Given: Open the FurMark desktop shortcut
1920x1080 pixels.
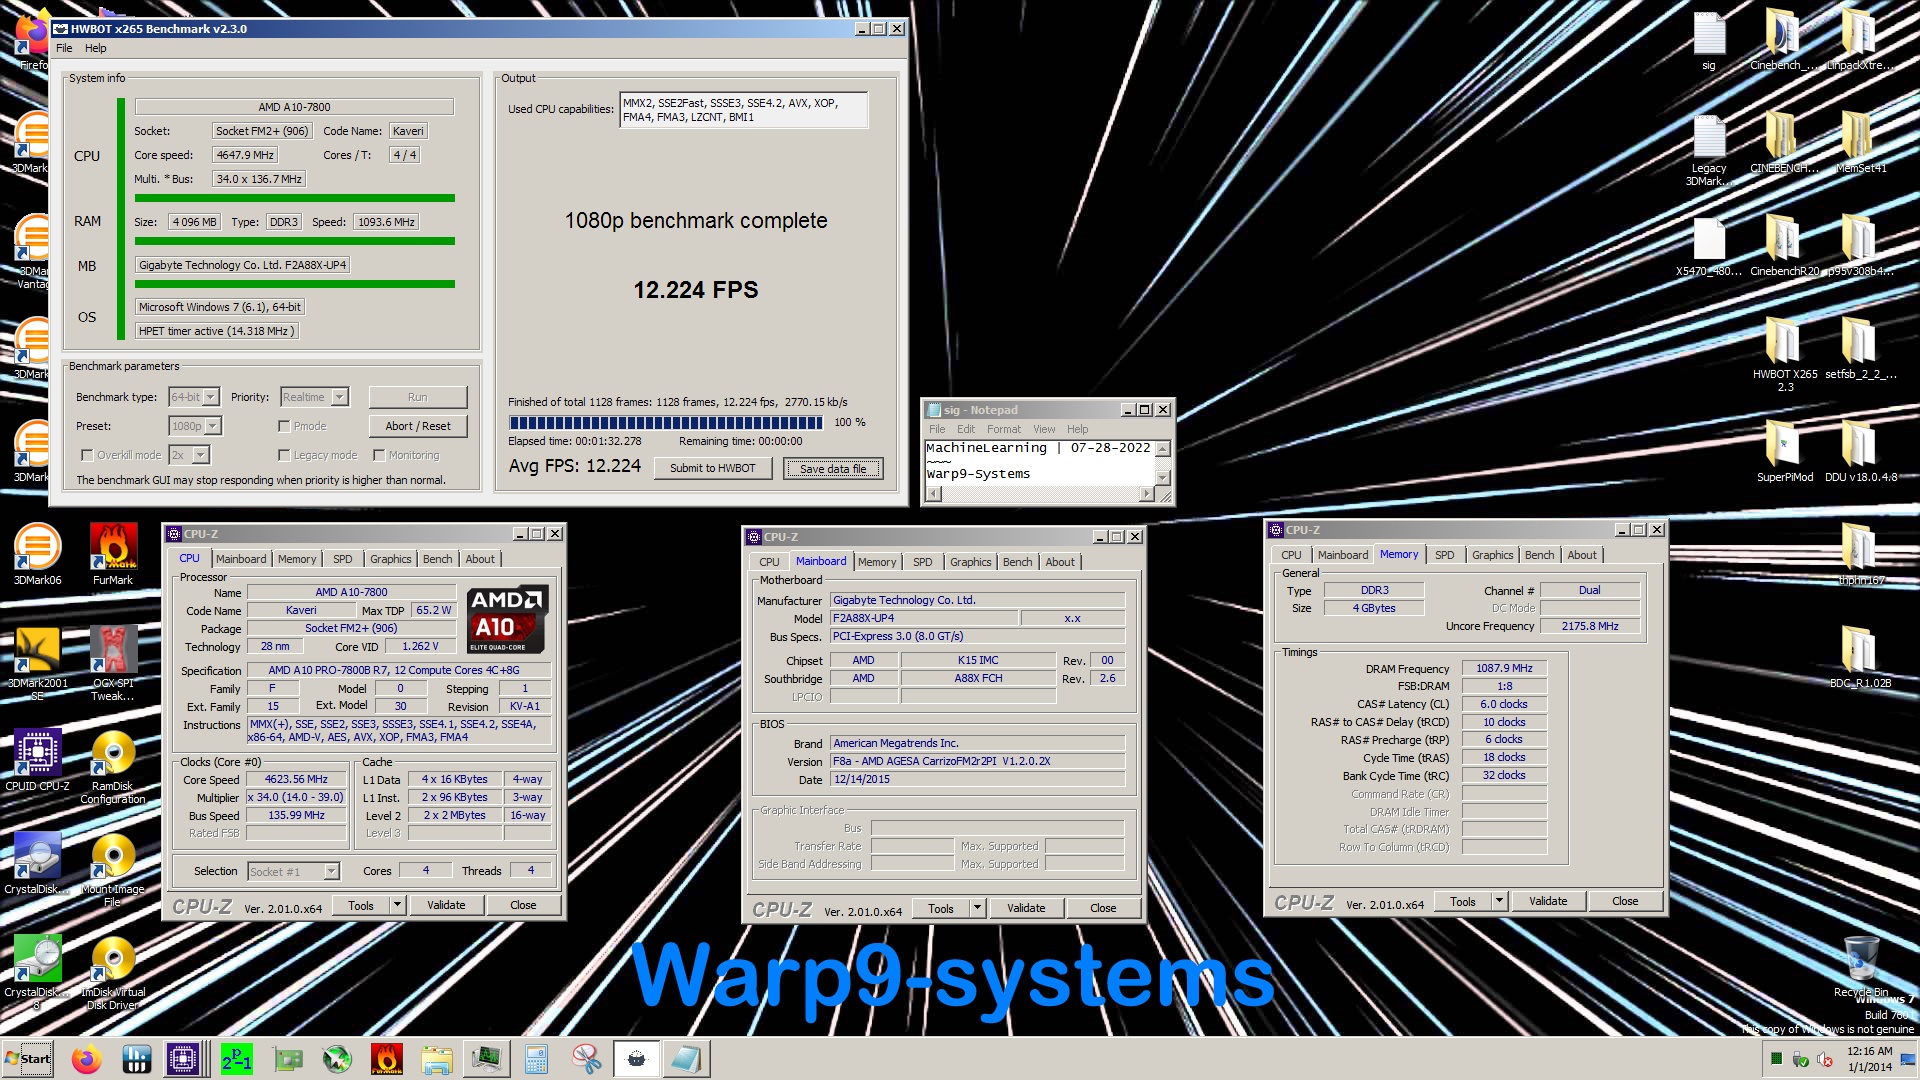Looking at the screenshot, I should 113,553.
